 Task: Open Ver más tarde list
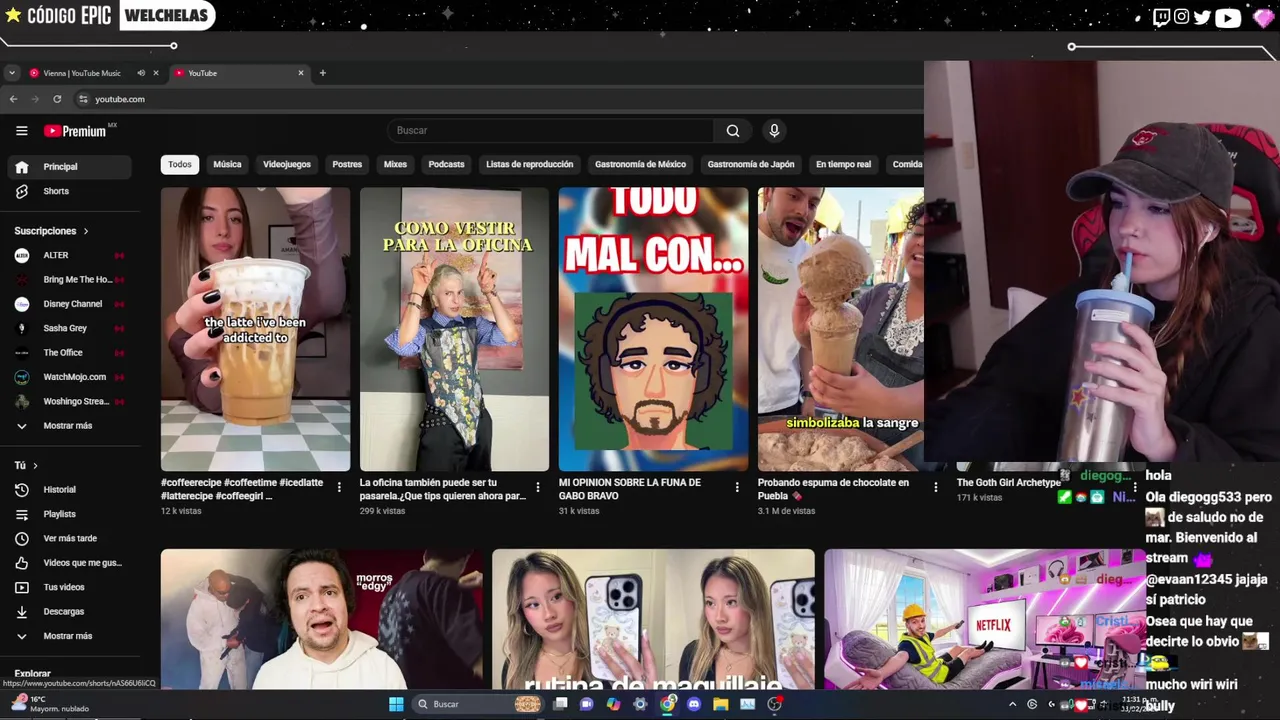click(69, 538)
